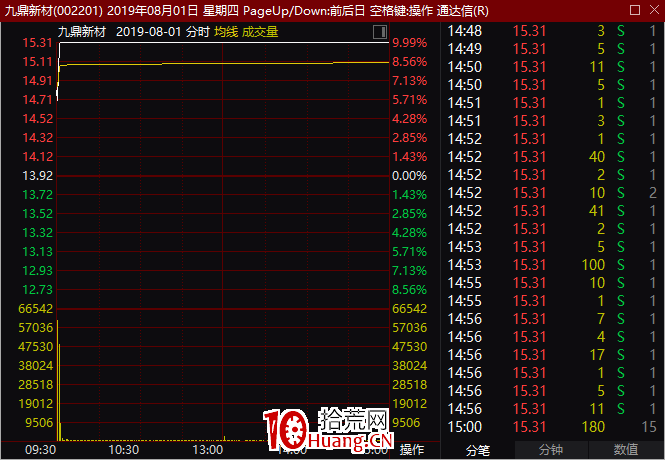Close the 九鼎新材 chart window
This screenshot has width=665, height=460.
pos(654,10)
